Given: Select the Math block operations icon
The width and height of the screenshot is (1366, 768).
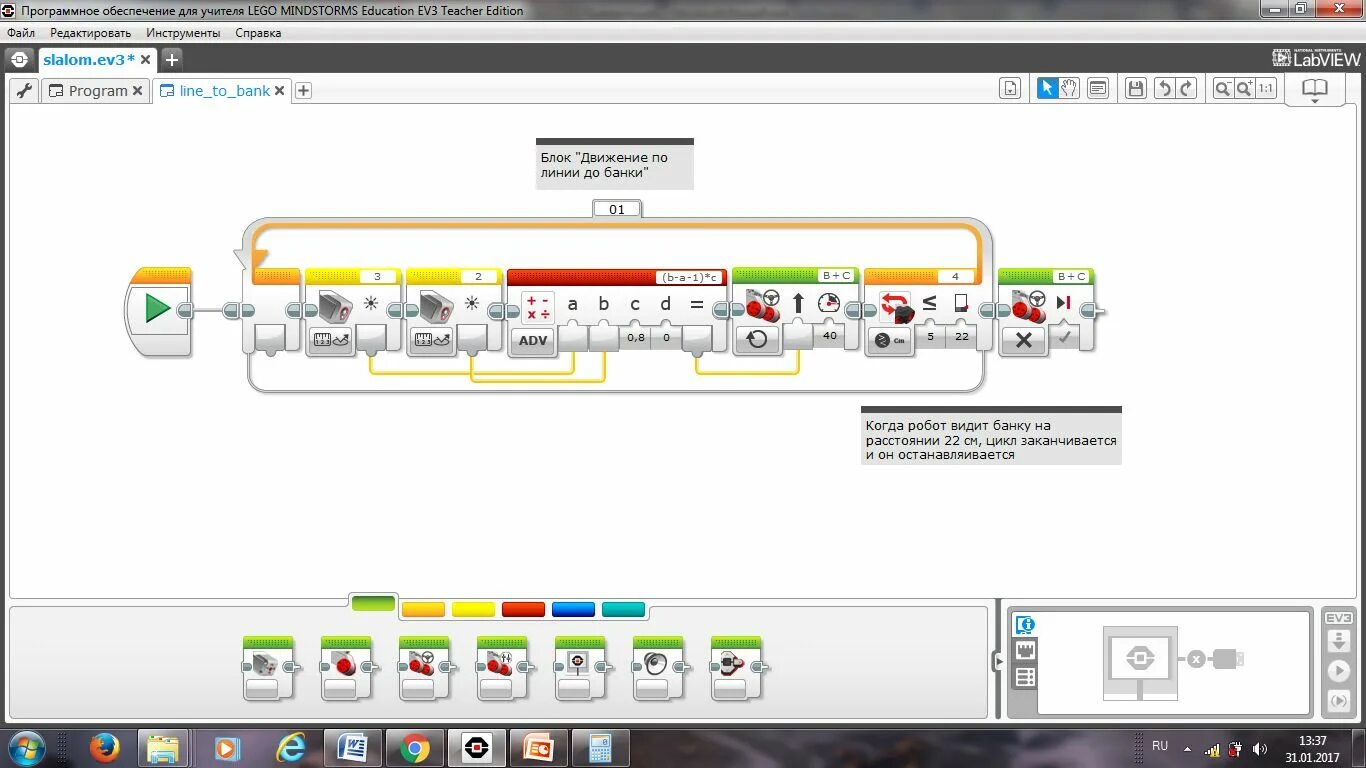Looking at the screenshot, I should click(x=538, y=307).
